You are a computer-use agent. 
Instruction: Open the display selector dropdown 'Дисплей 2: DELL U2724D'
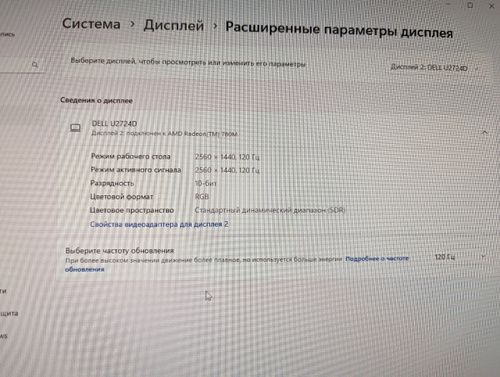[x=435, y=68]
